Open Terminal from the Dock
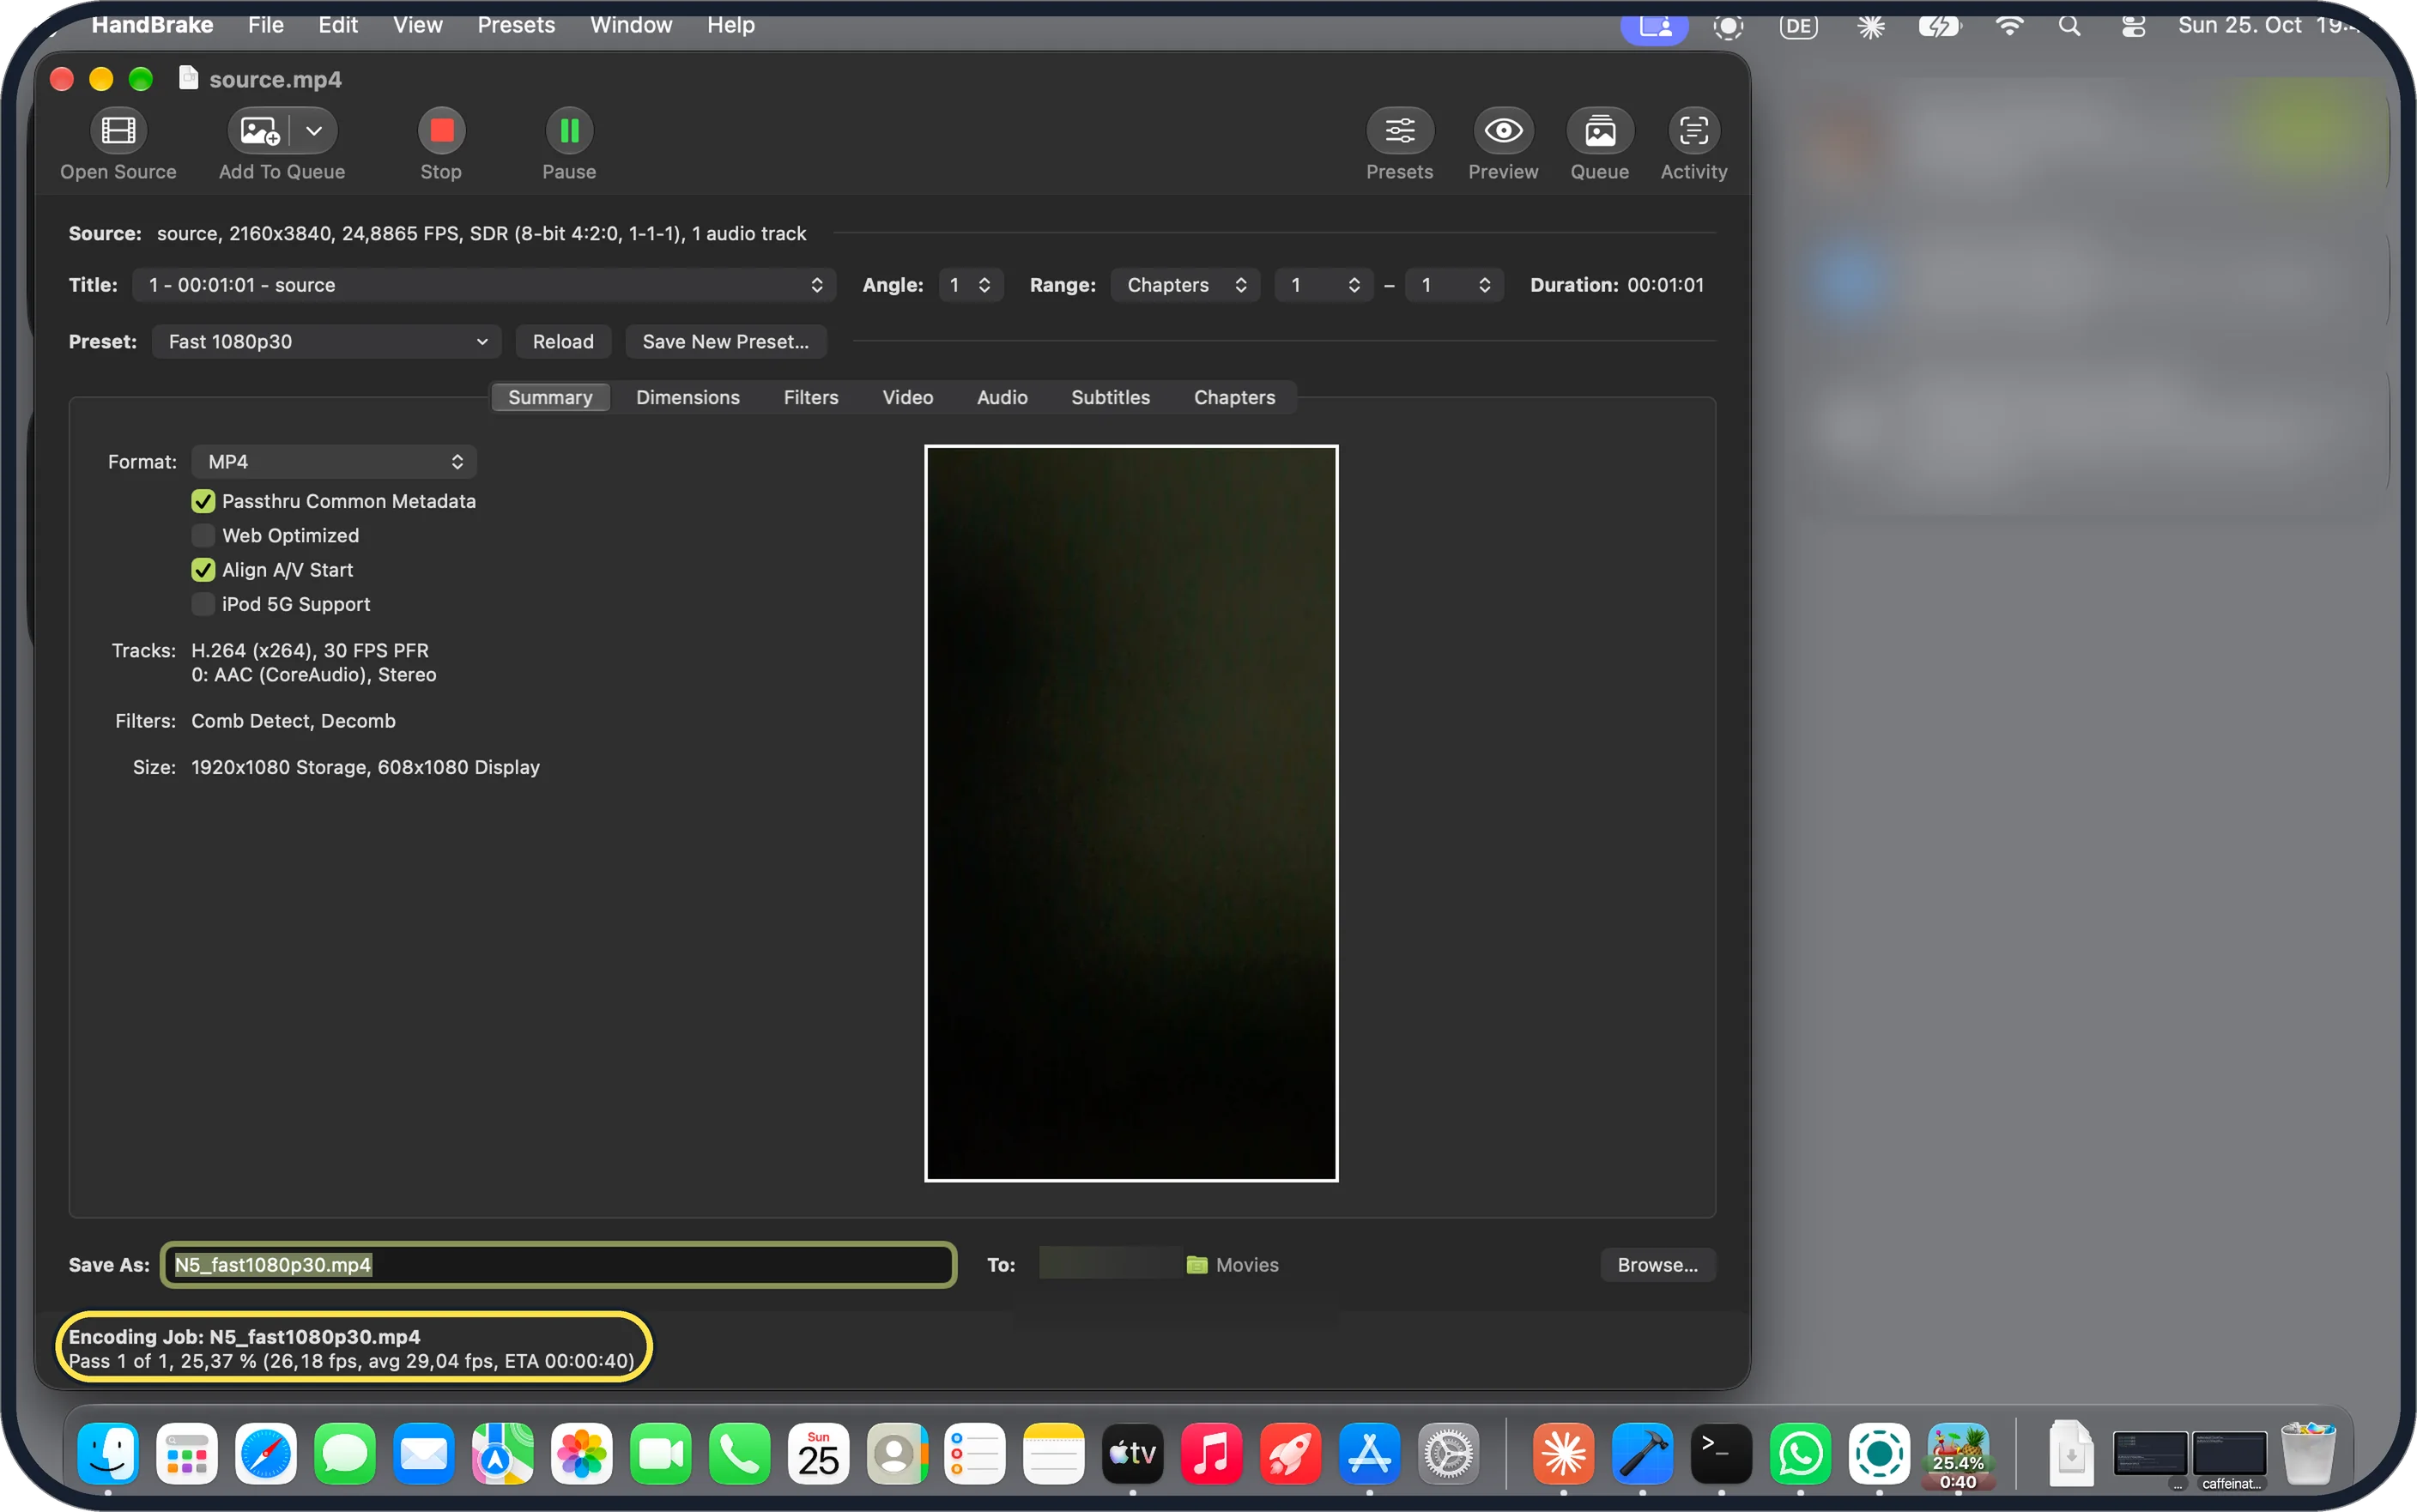2417x1512 pixels. 1720,1453
